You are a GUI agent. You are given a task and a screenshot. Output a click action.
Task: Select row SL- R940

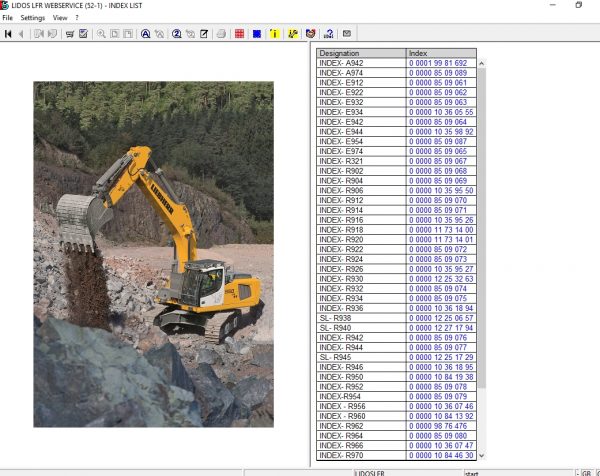(x=396, y=328)
